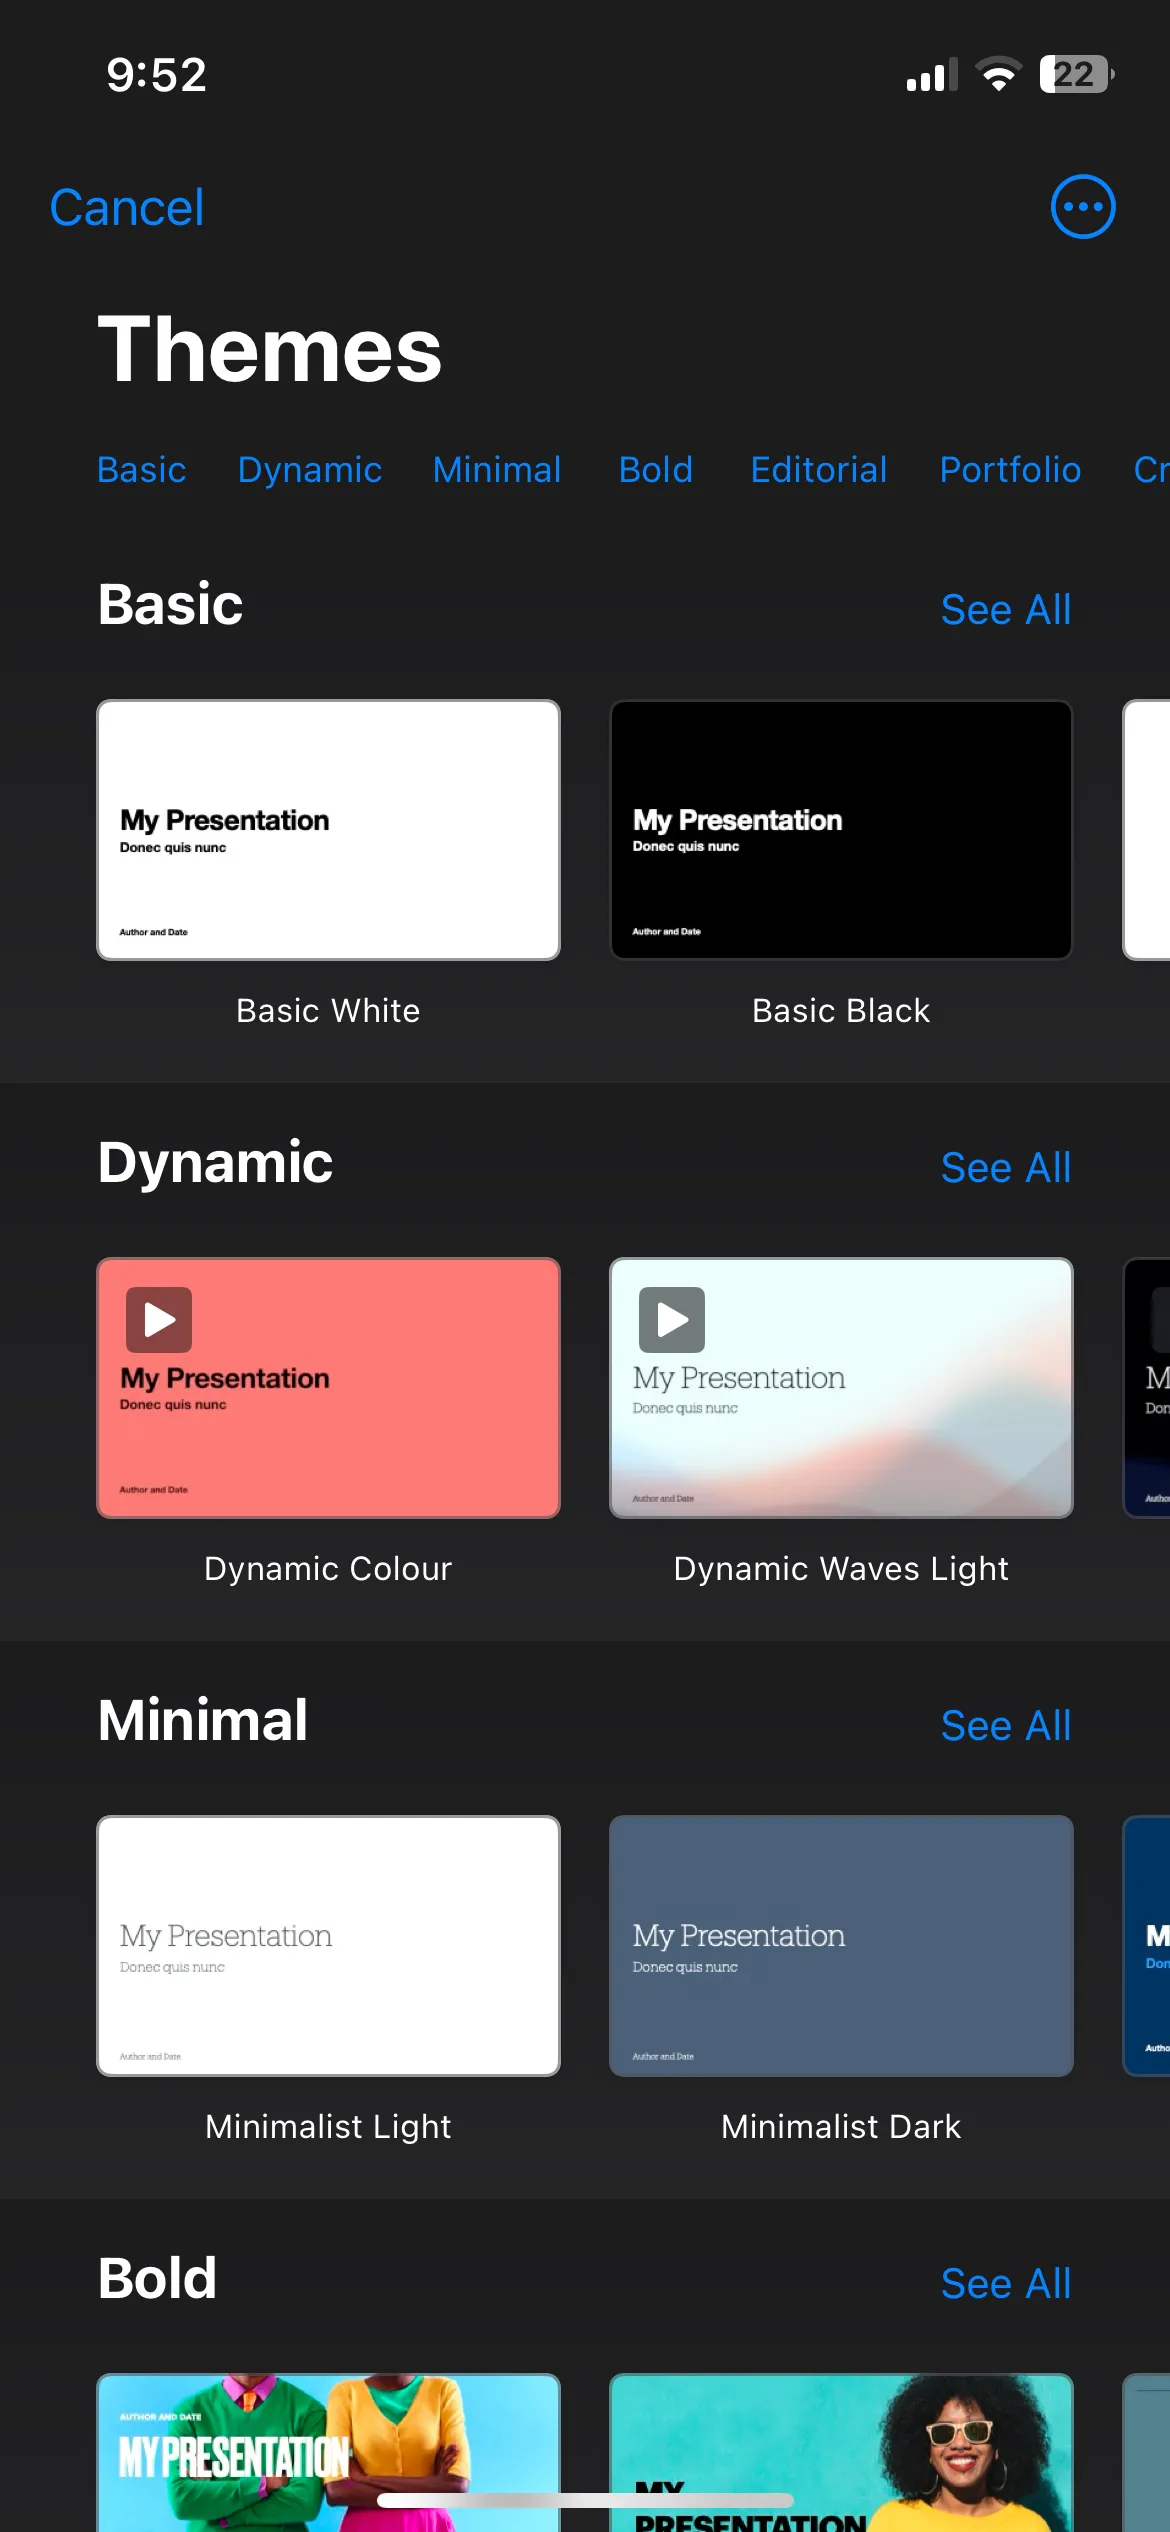Viewport: 1170px width, 2532px height.
Task: Tap the 9:52 clock in status bar
Action: click(157, 75)
